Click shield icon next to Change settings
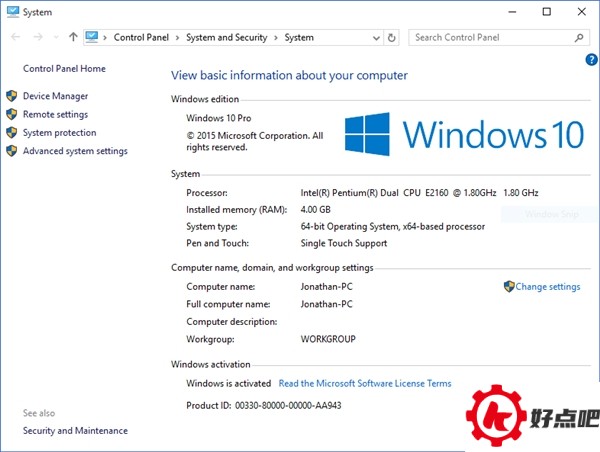 pyautogui.click(x=509, y=286)
